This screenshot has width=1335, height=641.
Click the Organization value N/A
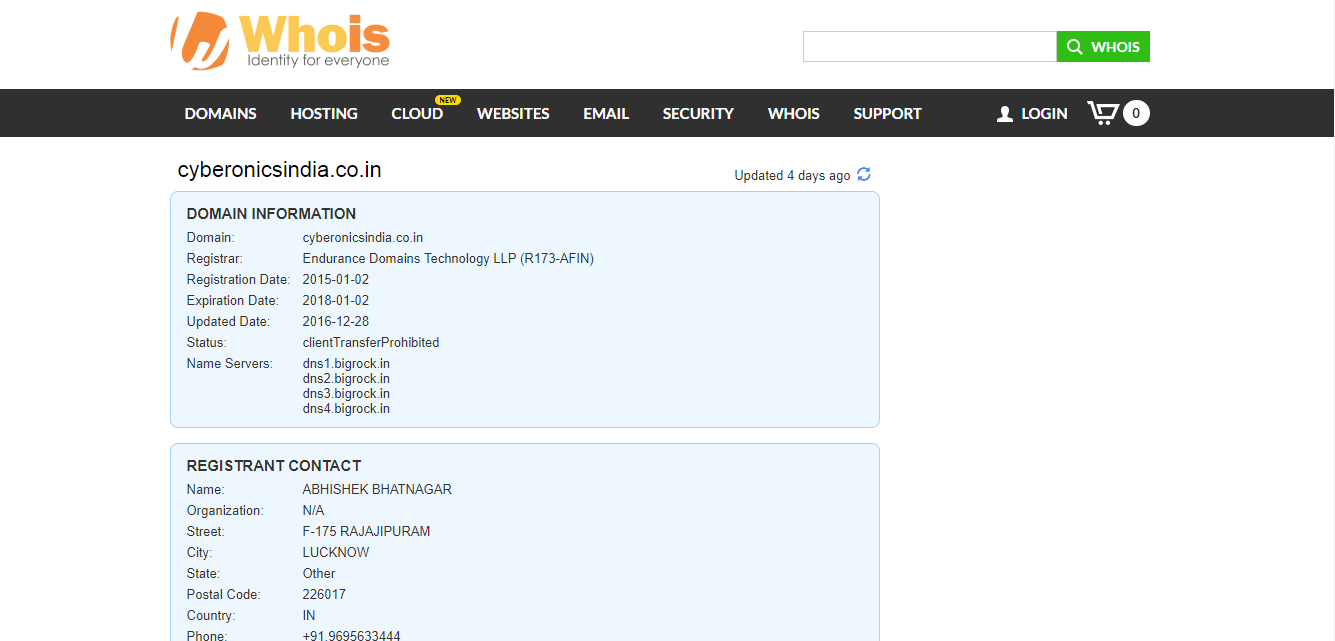point(313,510)
